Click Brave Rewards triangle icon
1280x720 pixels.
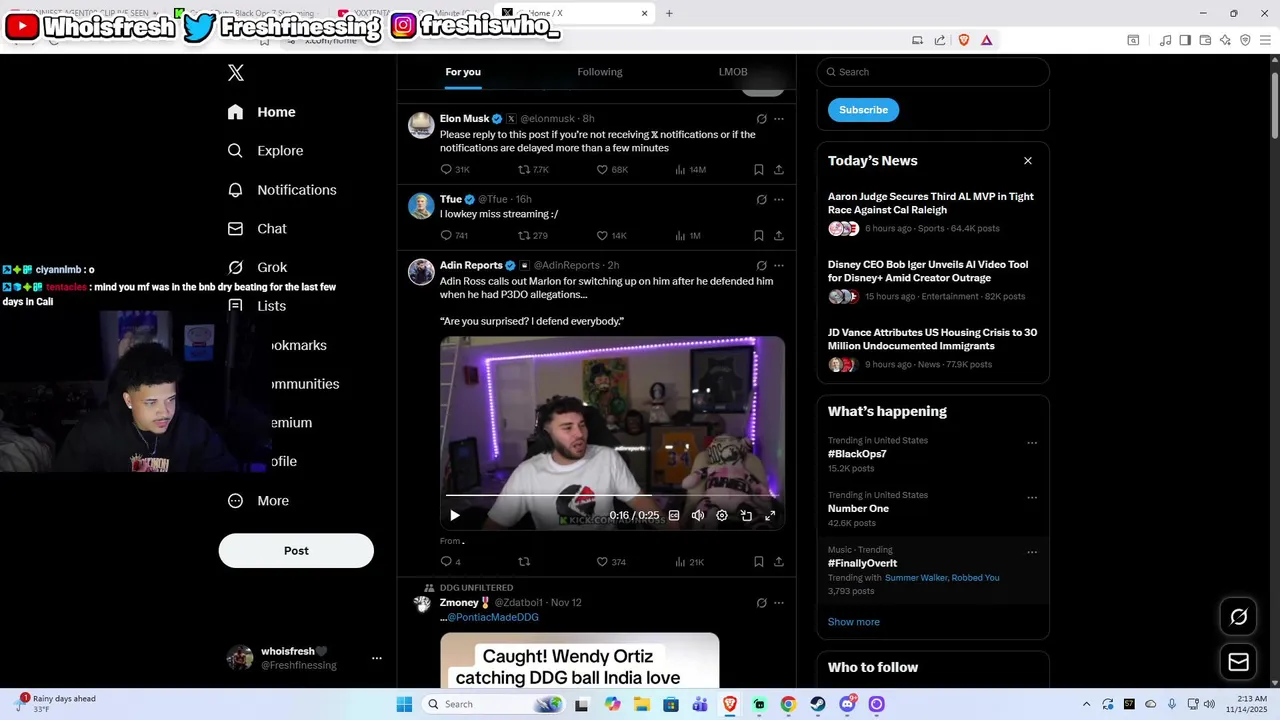pos(987,40)
